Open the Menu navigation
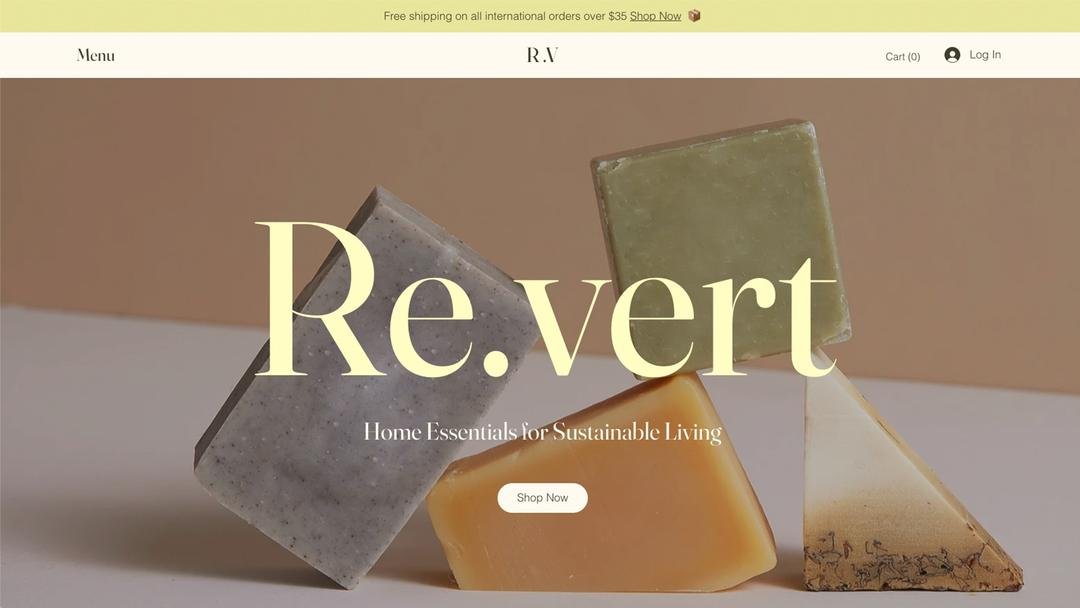The width and height of the screenshot is (1080, 608). [96, 55]
